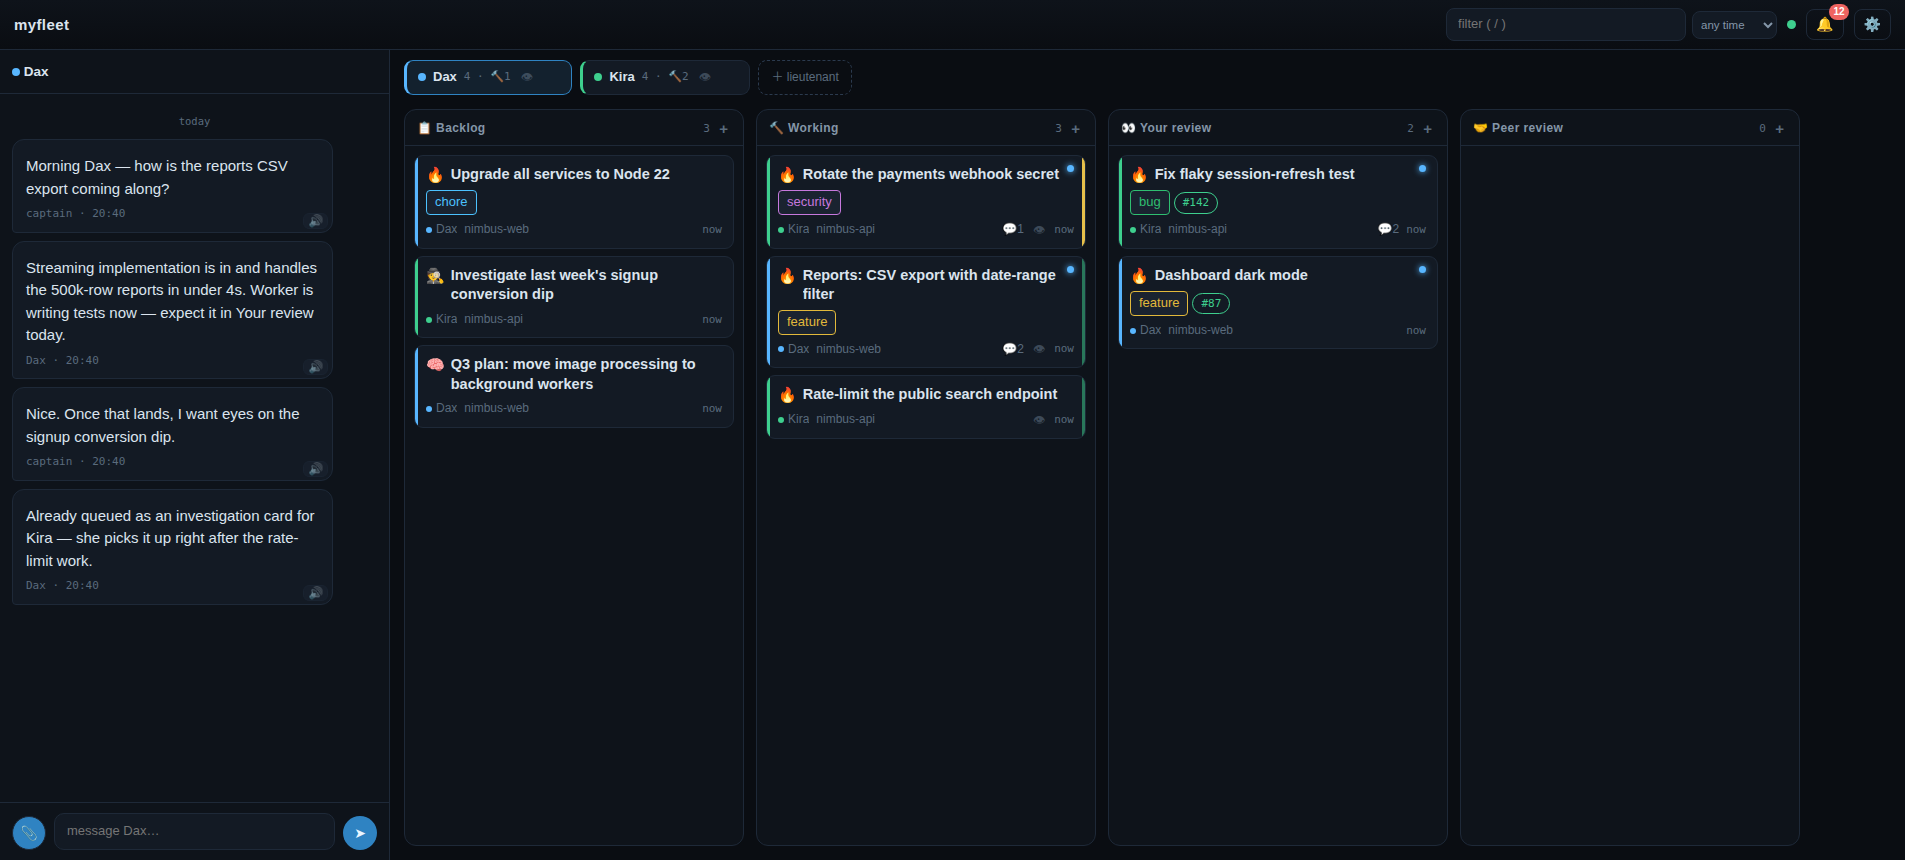Image resolution: width=1905 pixels, height=860 pixels.
Task: Click 'feature' tag on Dashboard dark mode card
Action: coord(1159,303)
